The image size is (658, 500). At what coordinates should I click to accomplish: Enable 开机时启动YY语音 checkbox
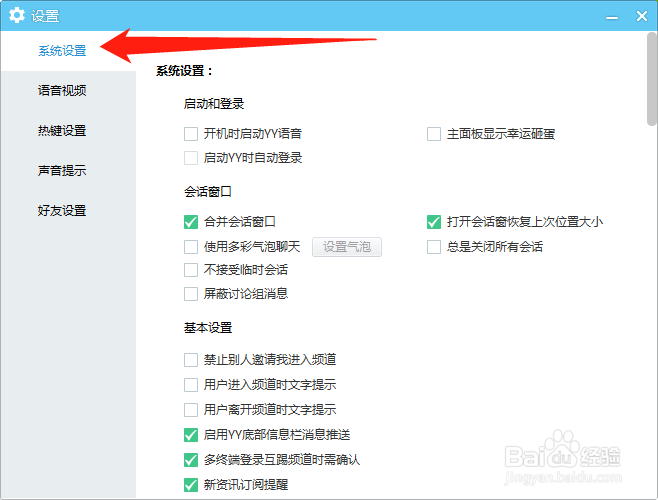tap(191, 134)
